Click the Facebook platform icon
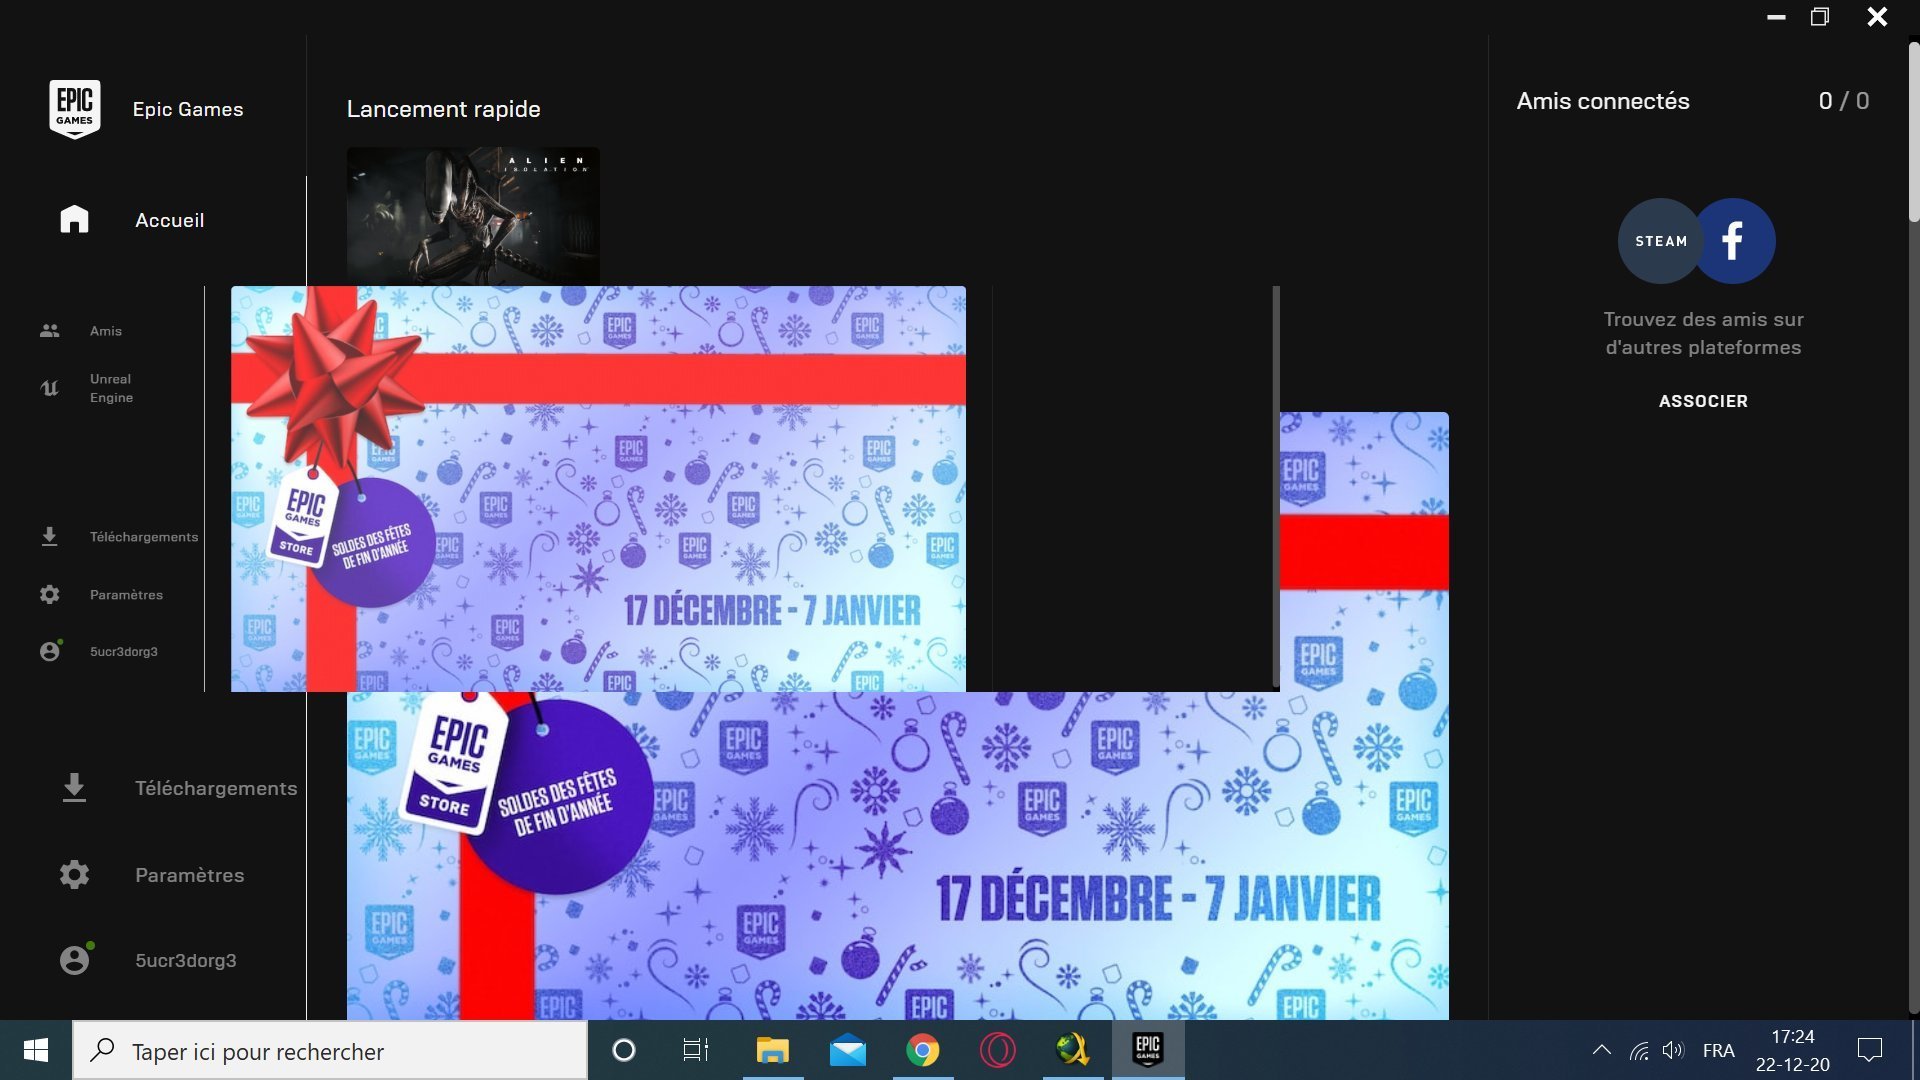The image size is (1920, 1080). (x=1736, y=241)
